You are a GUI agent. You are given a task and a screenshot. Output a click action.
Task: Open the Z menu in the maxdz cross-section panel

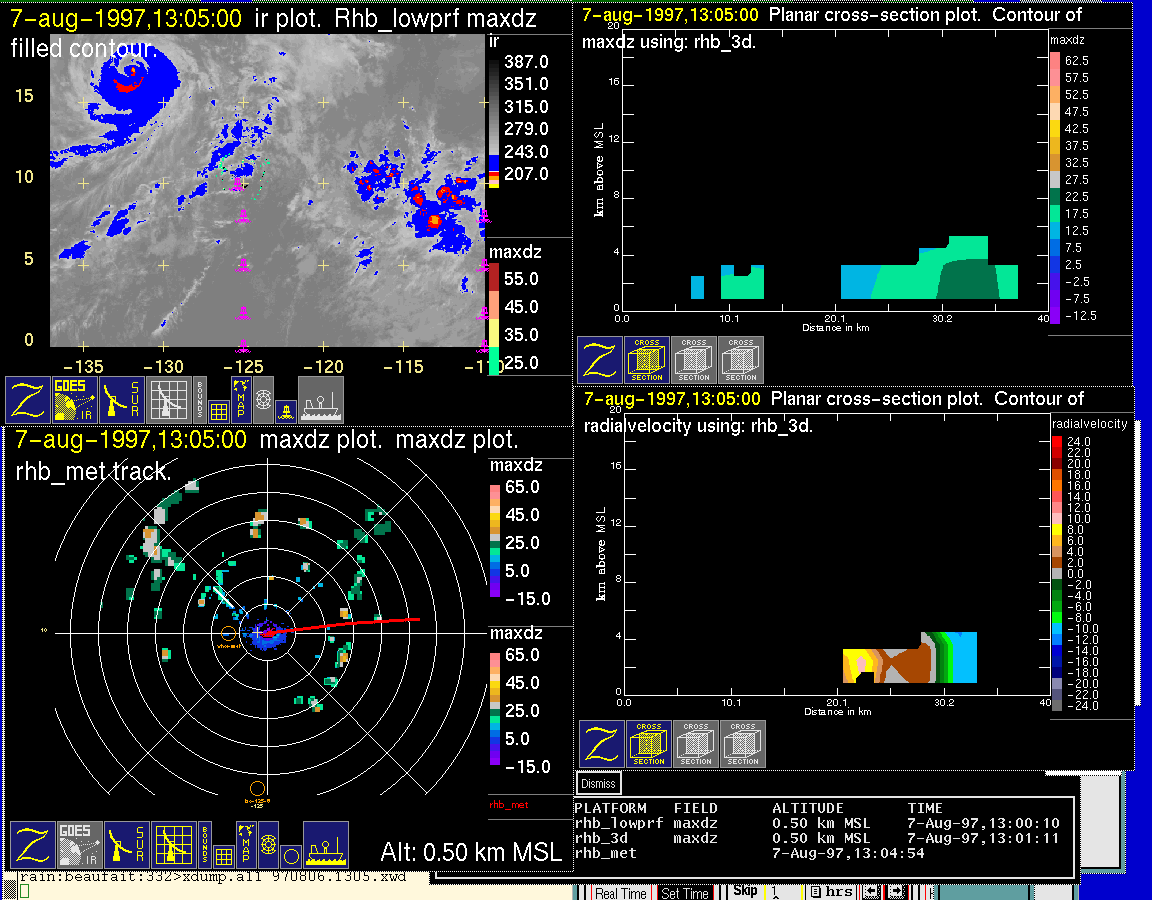pos(600,360)
